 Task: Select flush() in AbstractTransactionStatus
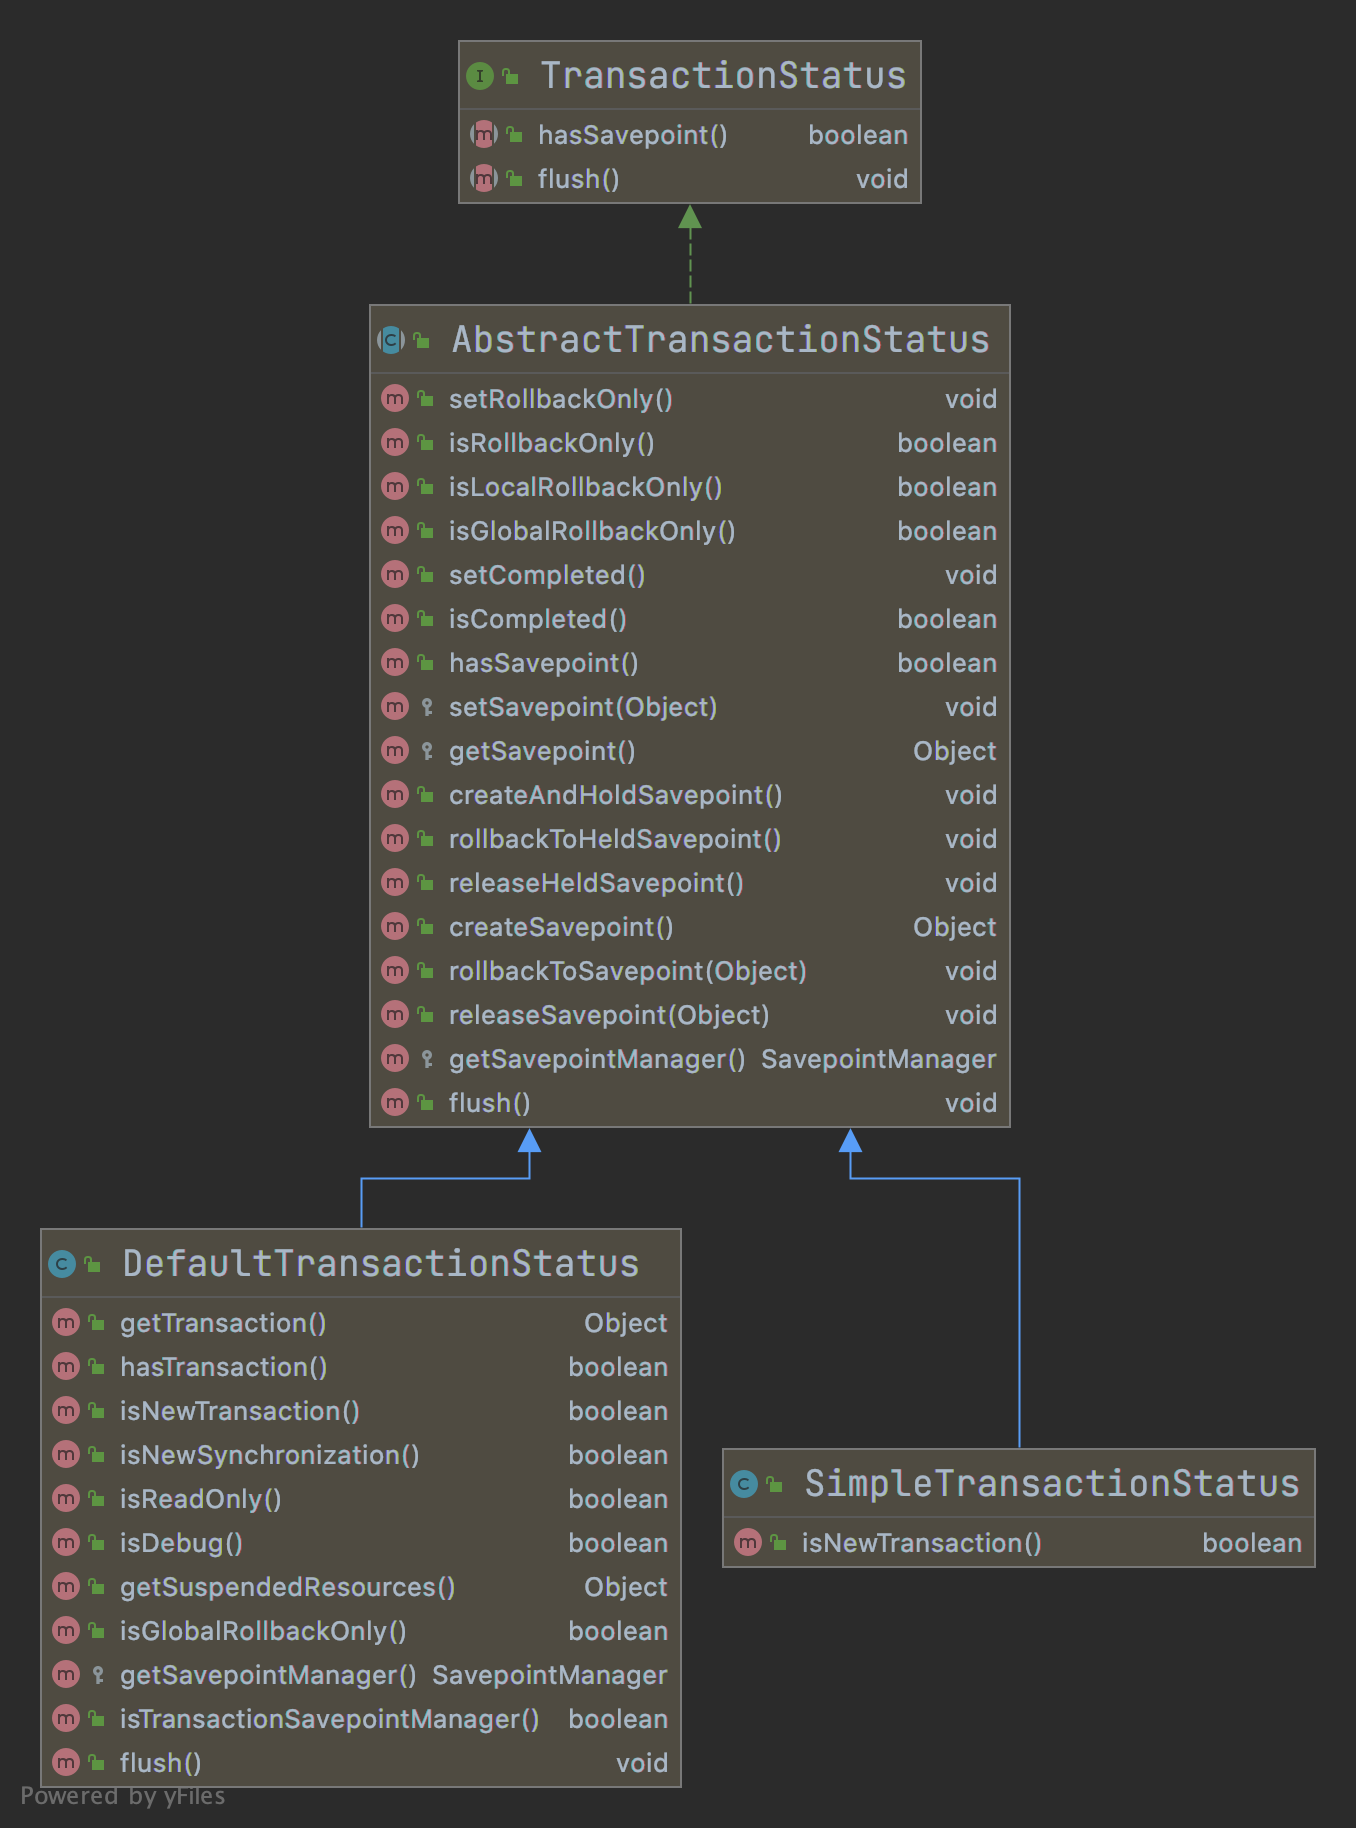[x=490, y=1103]
